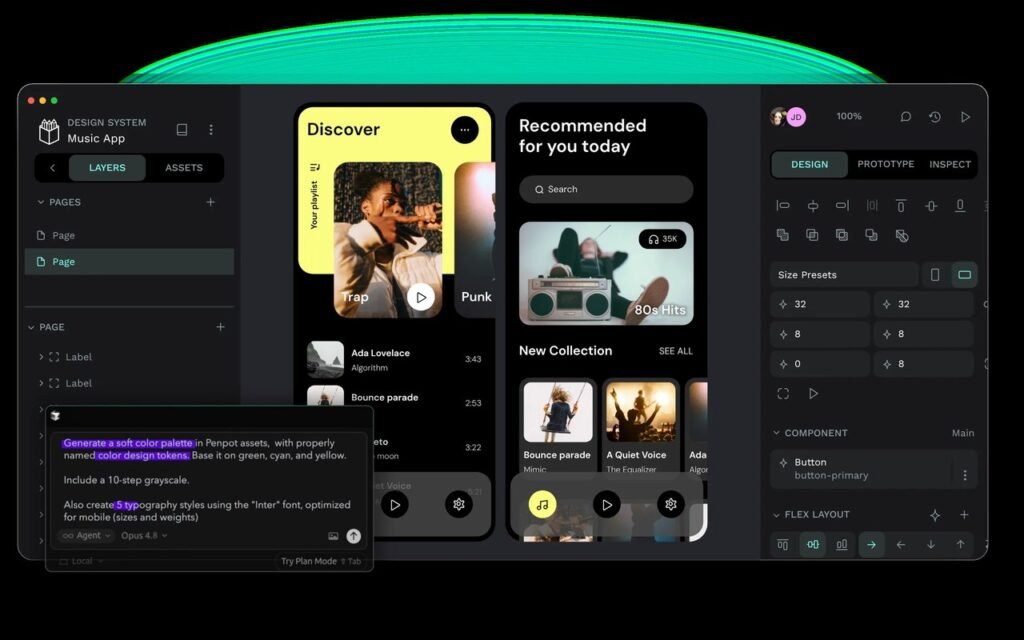Switch to the PROTOTYPE tab
Image resolution: width=1024 pixels, height=640 pixels.
click(886, 165)
